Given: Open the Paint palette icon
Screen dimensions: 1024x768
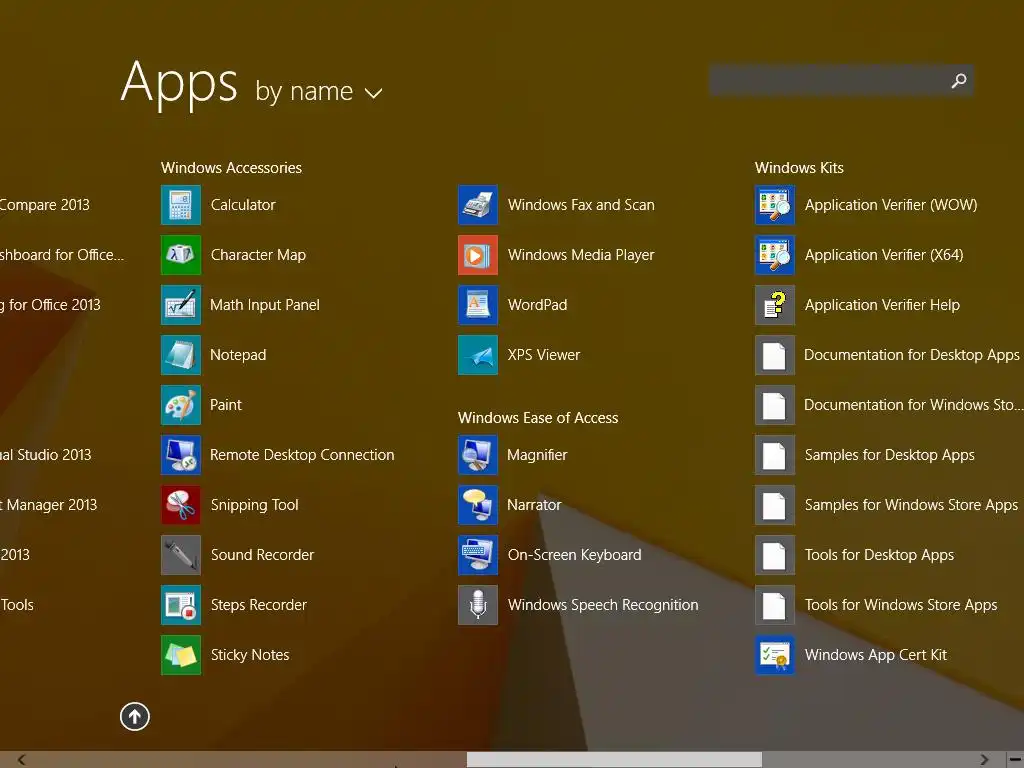Looking at the screenshot, I should (181, 405).
